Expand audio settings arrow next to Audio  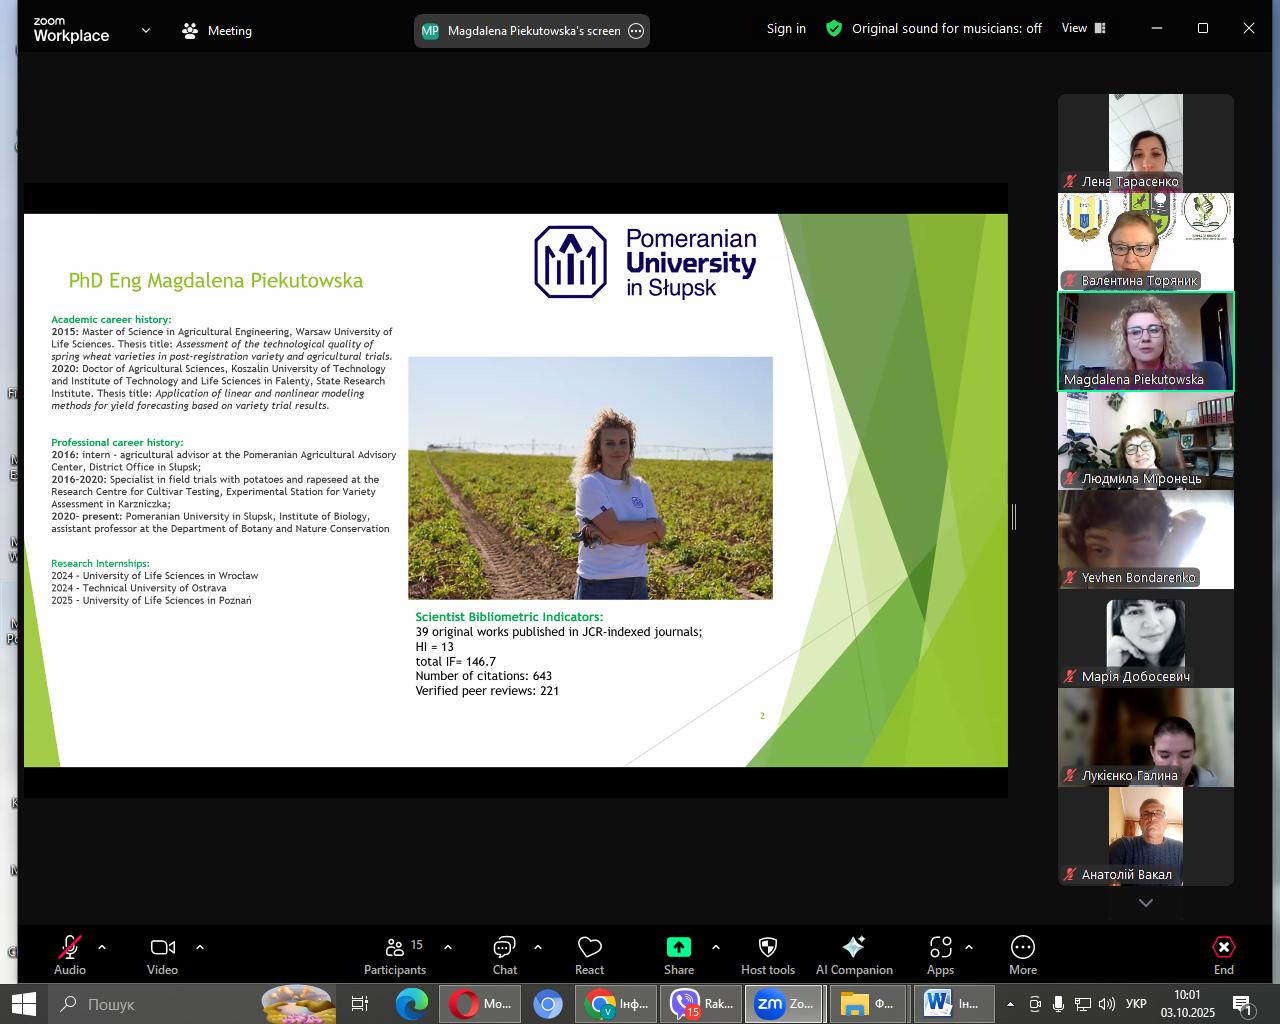(x=102, y=947)
